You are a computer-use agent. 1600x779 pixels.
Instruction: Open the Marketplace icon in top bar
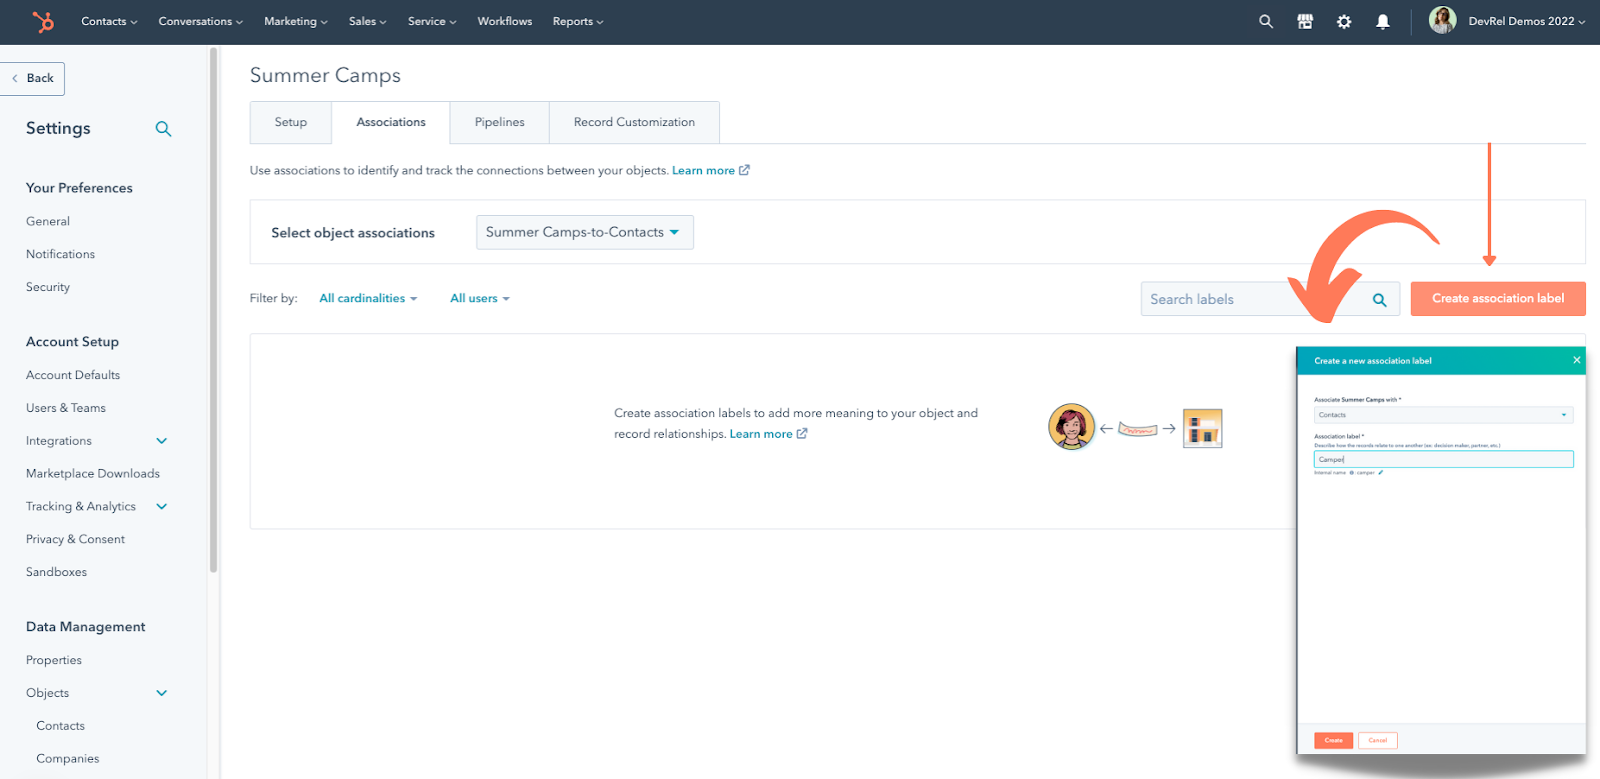click(1305, 21)
